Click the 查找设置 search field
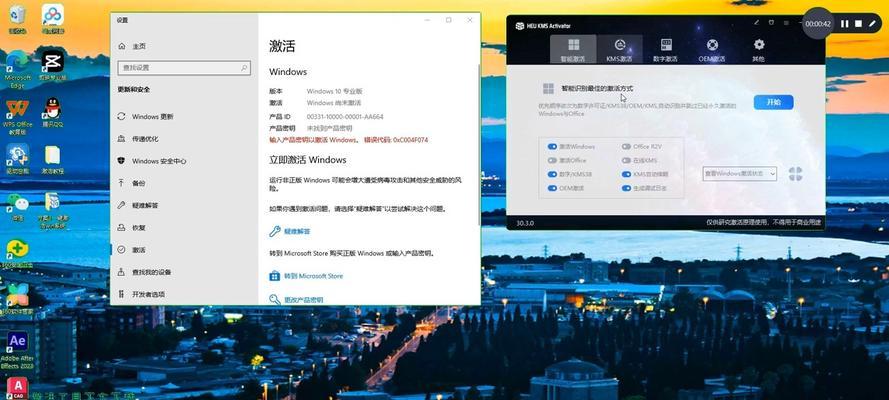This screenshot has width=889, height=400. (x=184, y=67)
